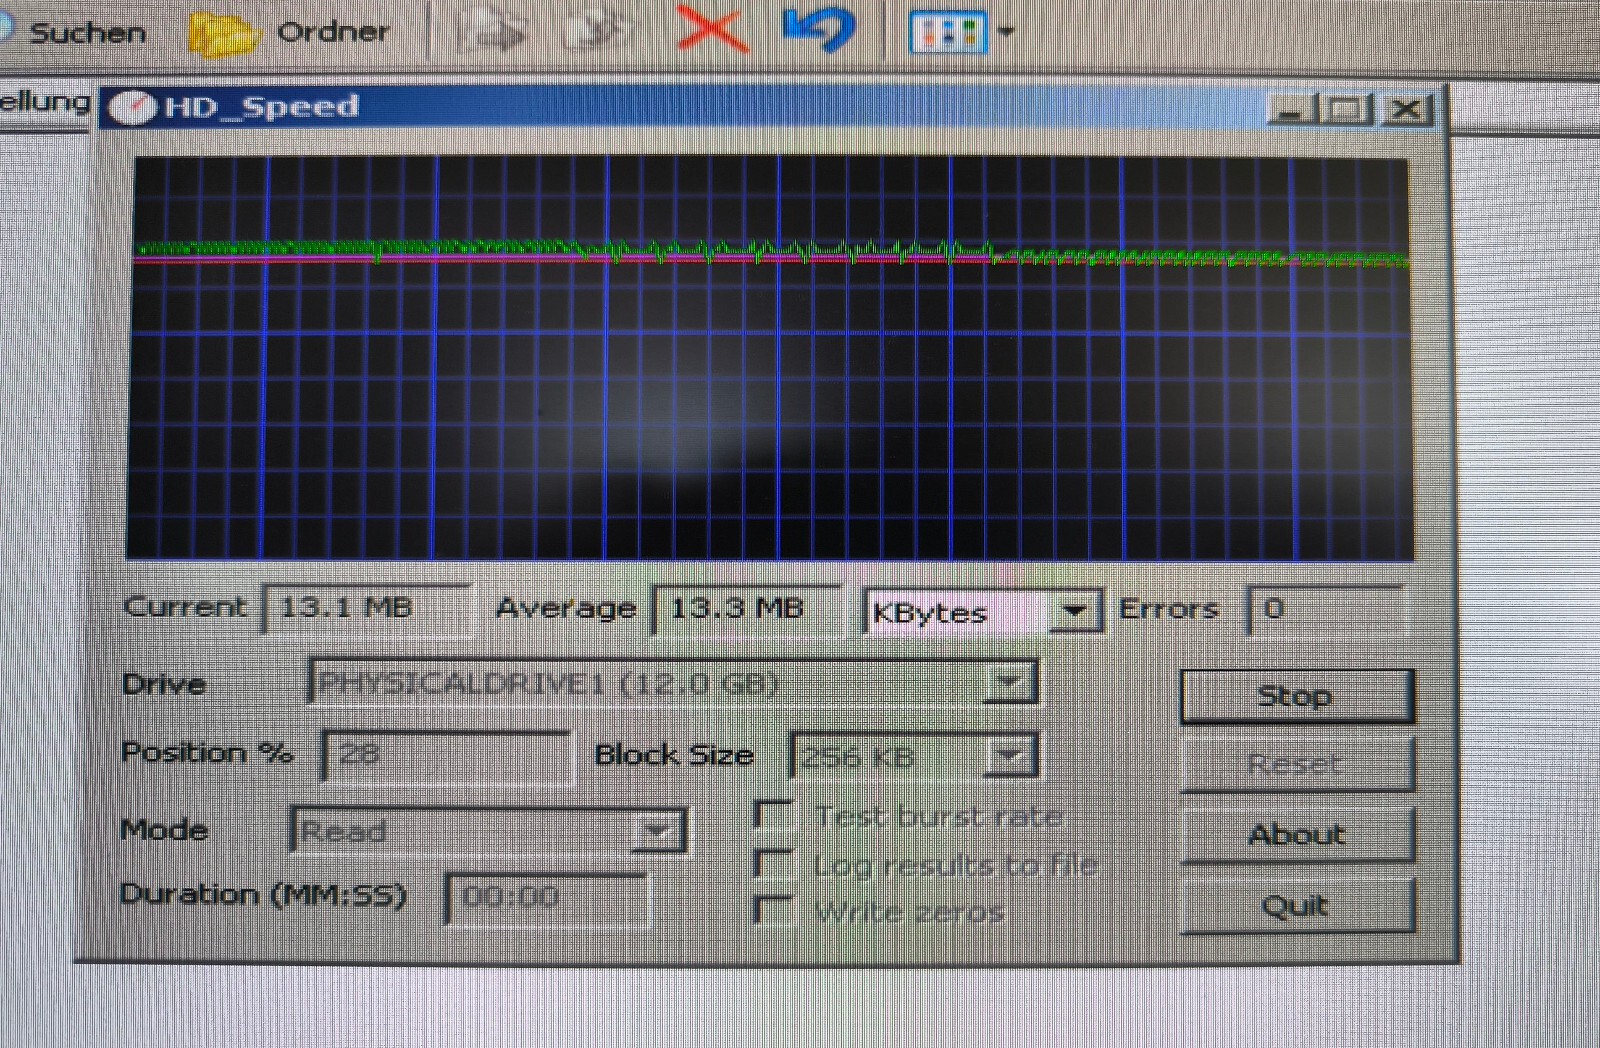Expand the Block Size 256 KB dropdown

point(1009,756)
